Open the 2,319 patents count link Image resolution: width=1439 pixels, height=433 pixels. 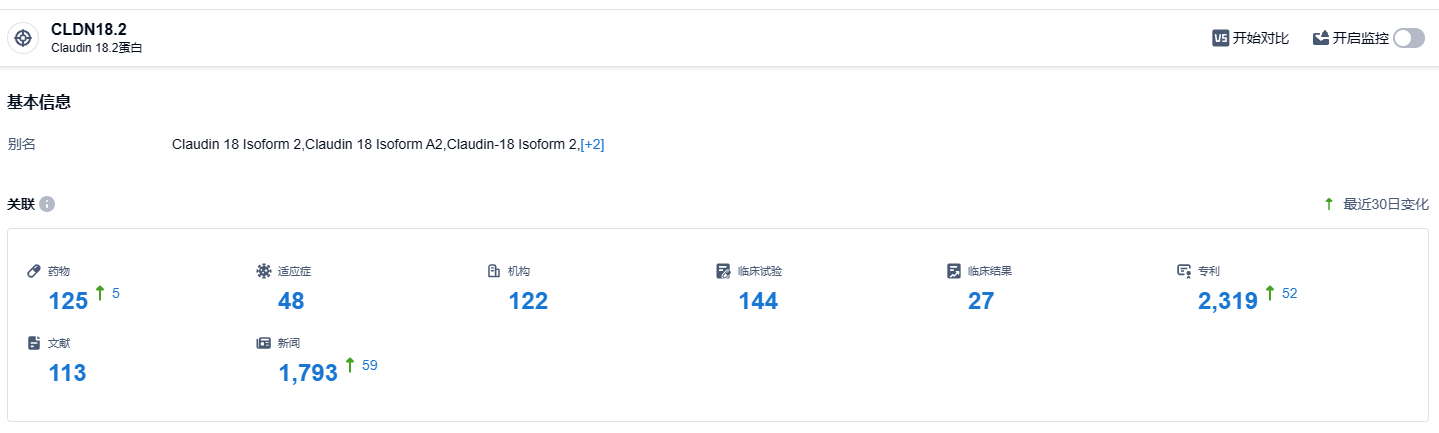[x=1227, y=300]
